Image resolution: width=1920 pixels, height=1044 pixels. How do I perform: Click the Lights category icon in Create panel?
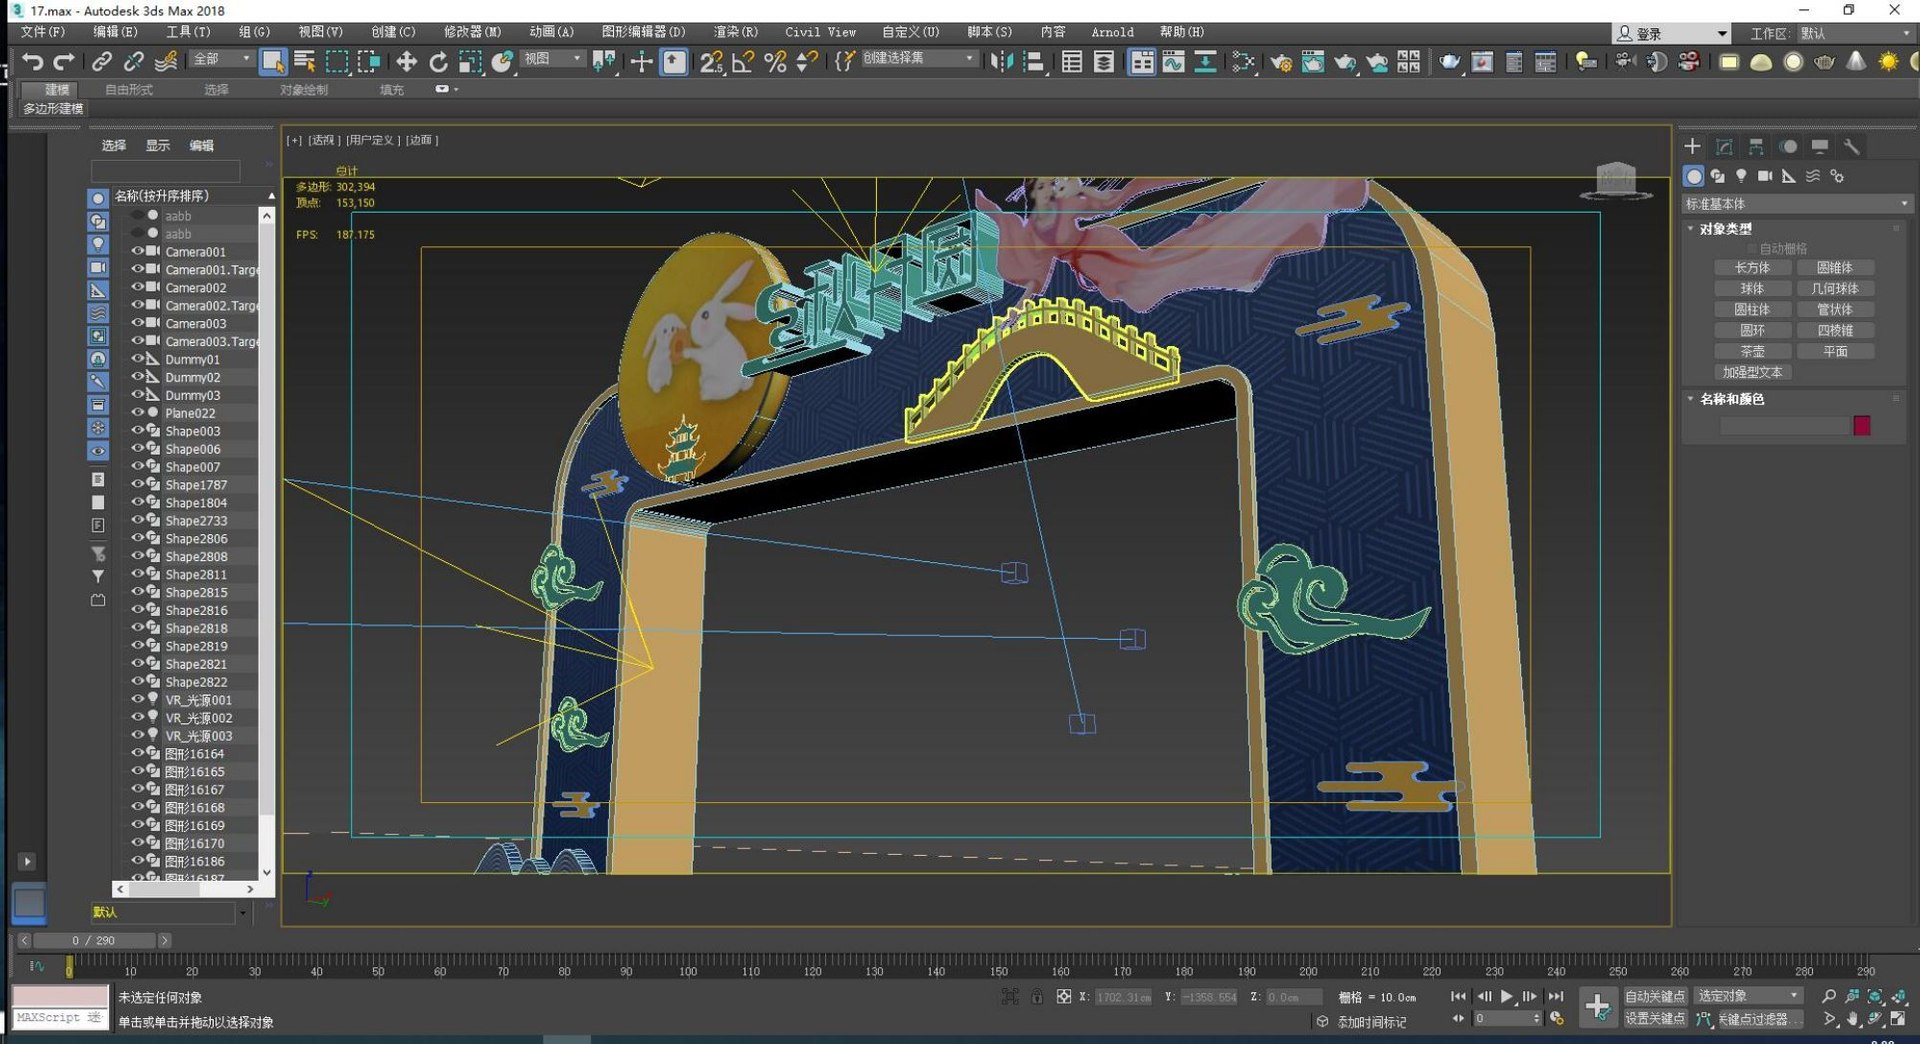tap(1741, 176)
